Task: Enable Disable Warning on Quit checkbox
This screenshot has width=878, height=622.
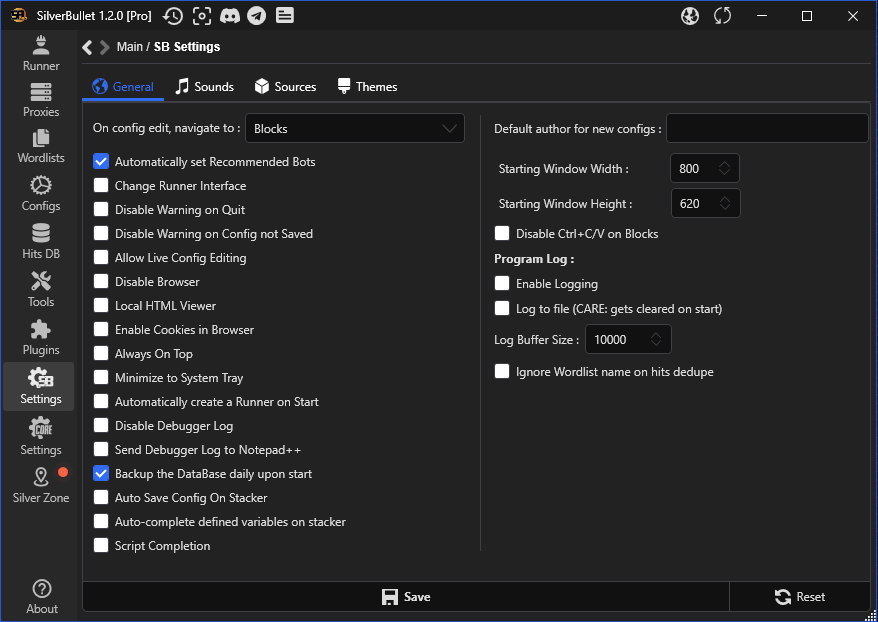Action: (x=101, y=209)
